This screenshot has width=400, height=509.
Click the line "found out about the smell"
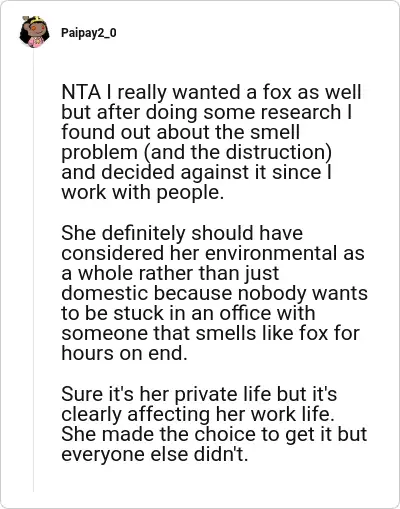pyautogui.click(x=180, y=132)
